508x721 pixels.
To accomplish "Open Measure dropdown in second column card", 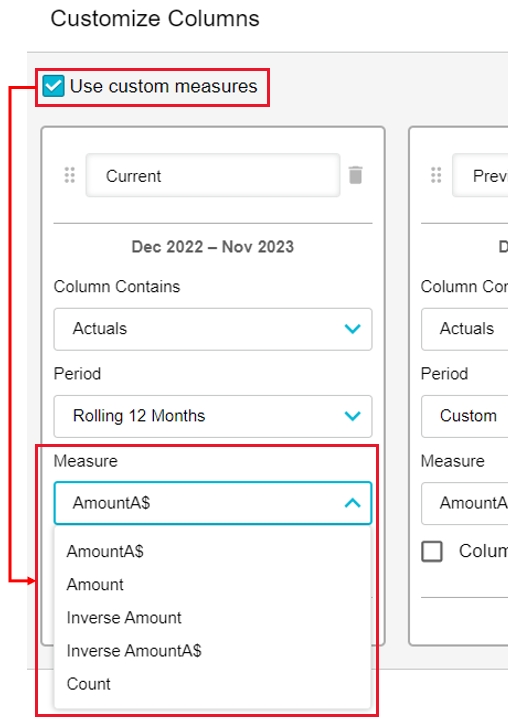I will [x=465, y=503].
